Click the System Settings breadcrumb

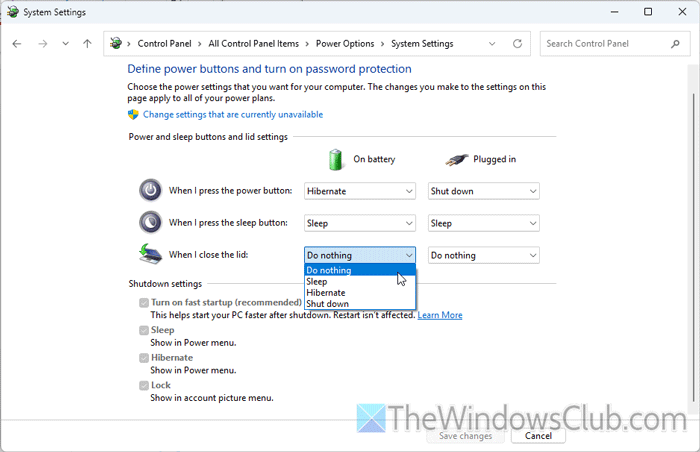[x=422, y=44]
